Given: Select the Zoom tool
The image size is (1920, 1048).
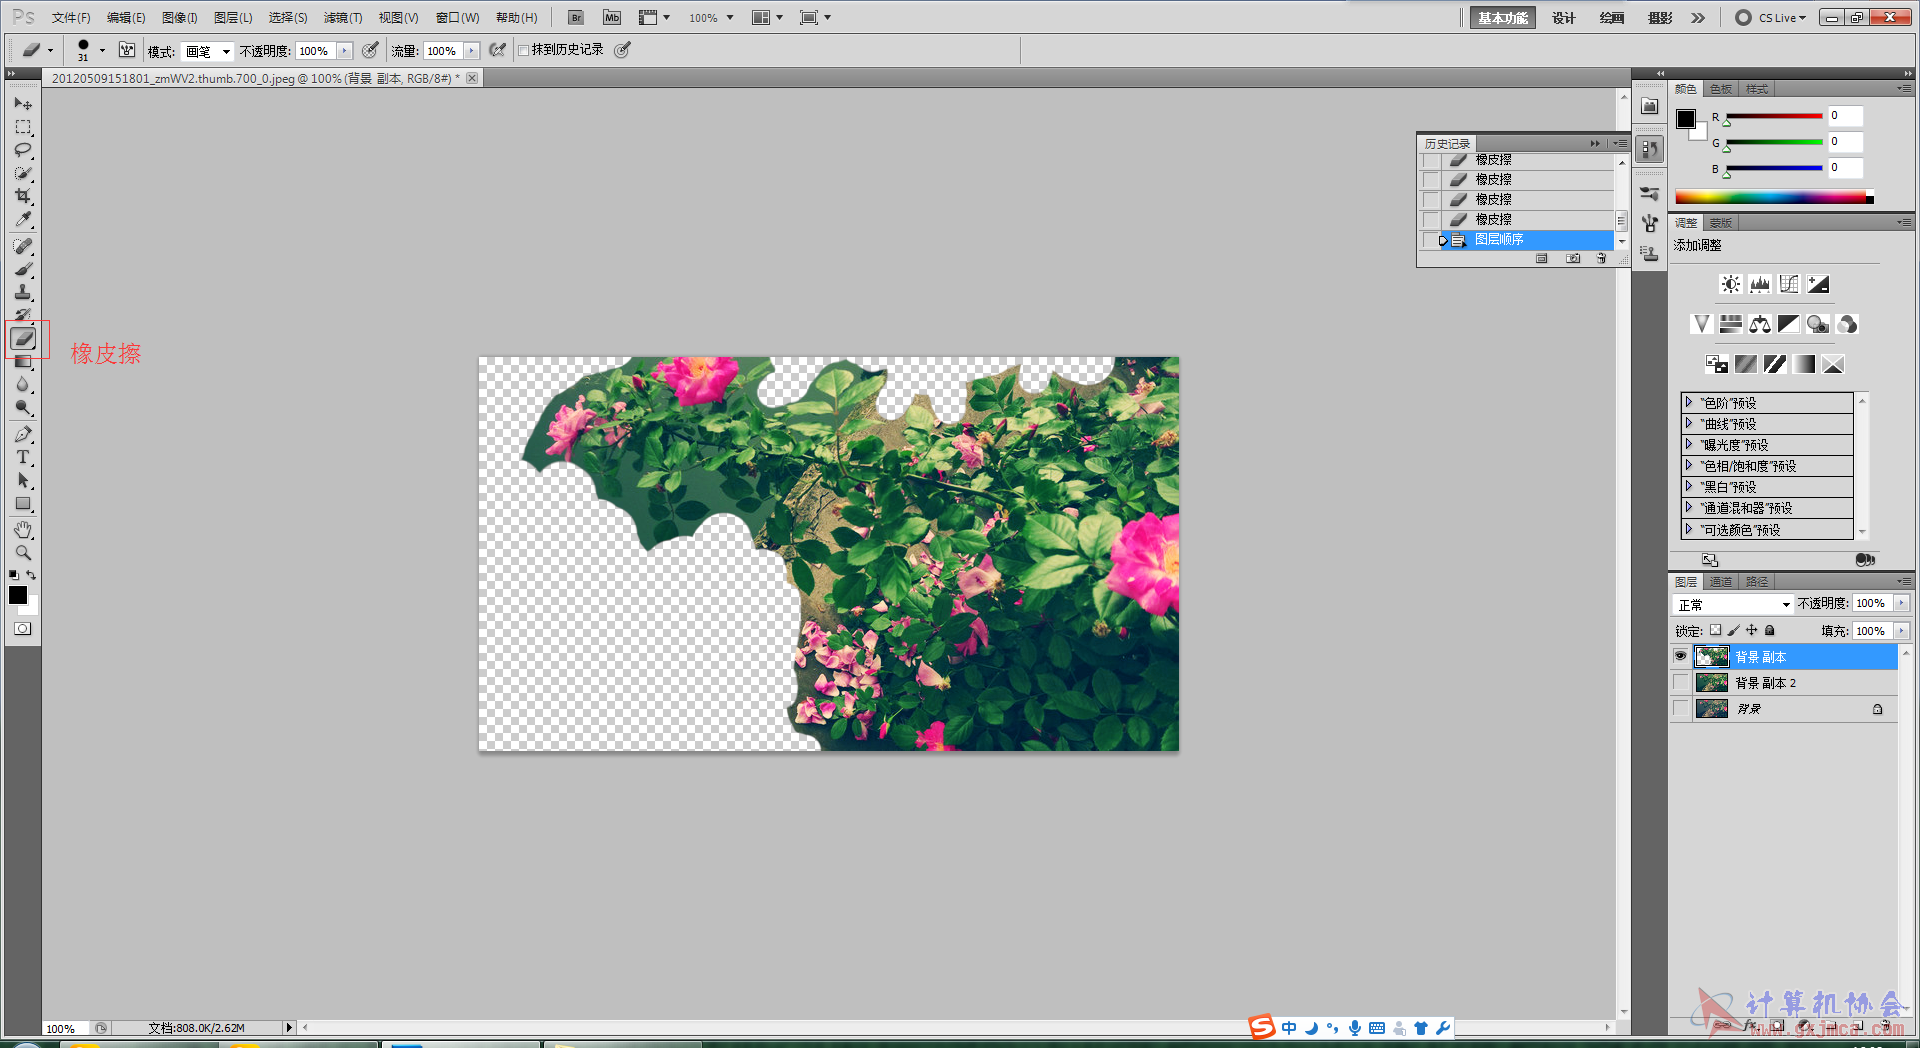Looking at the screenshot, I should [x=23, y=553].
